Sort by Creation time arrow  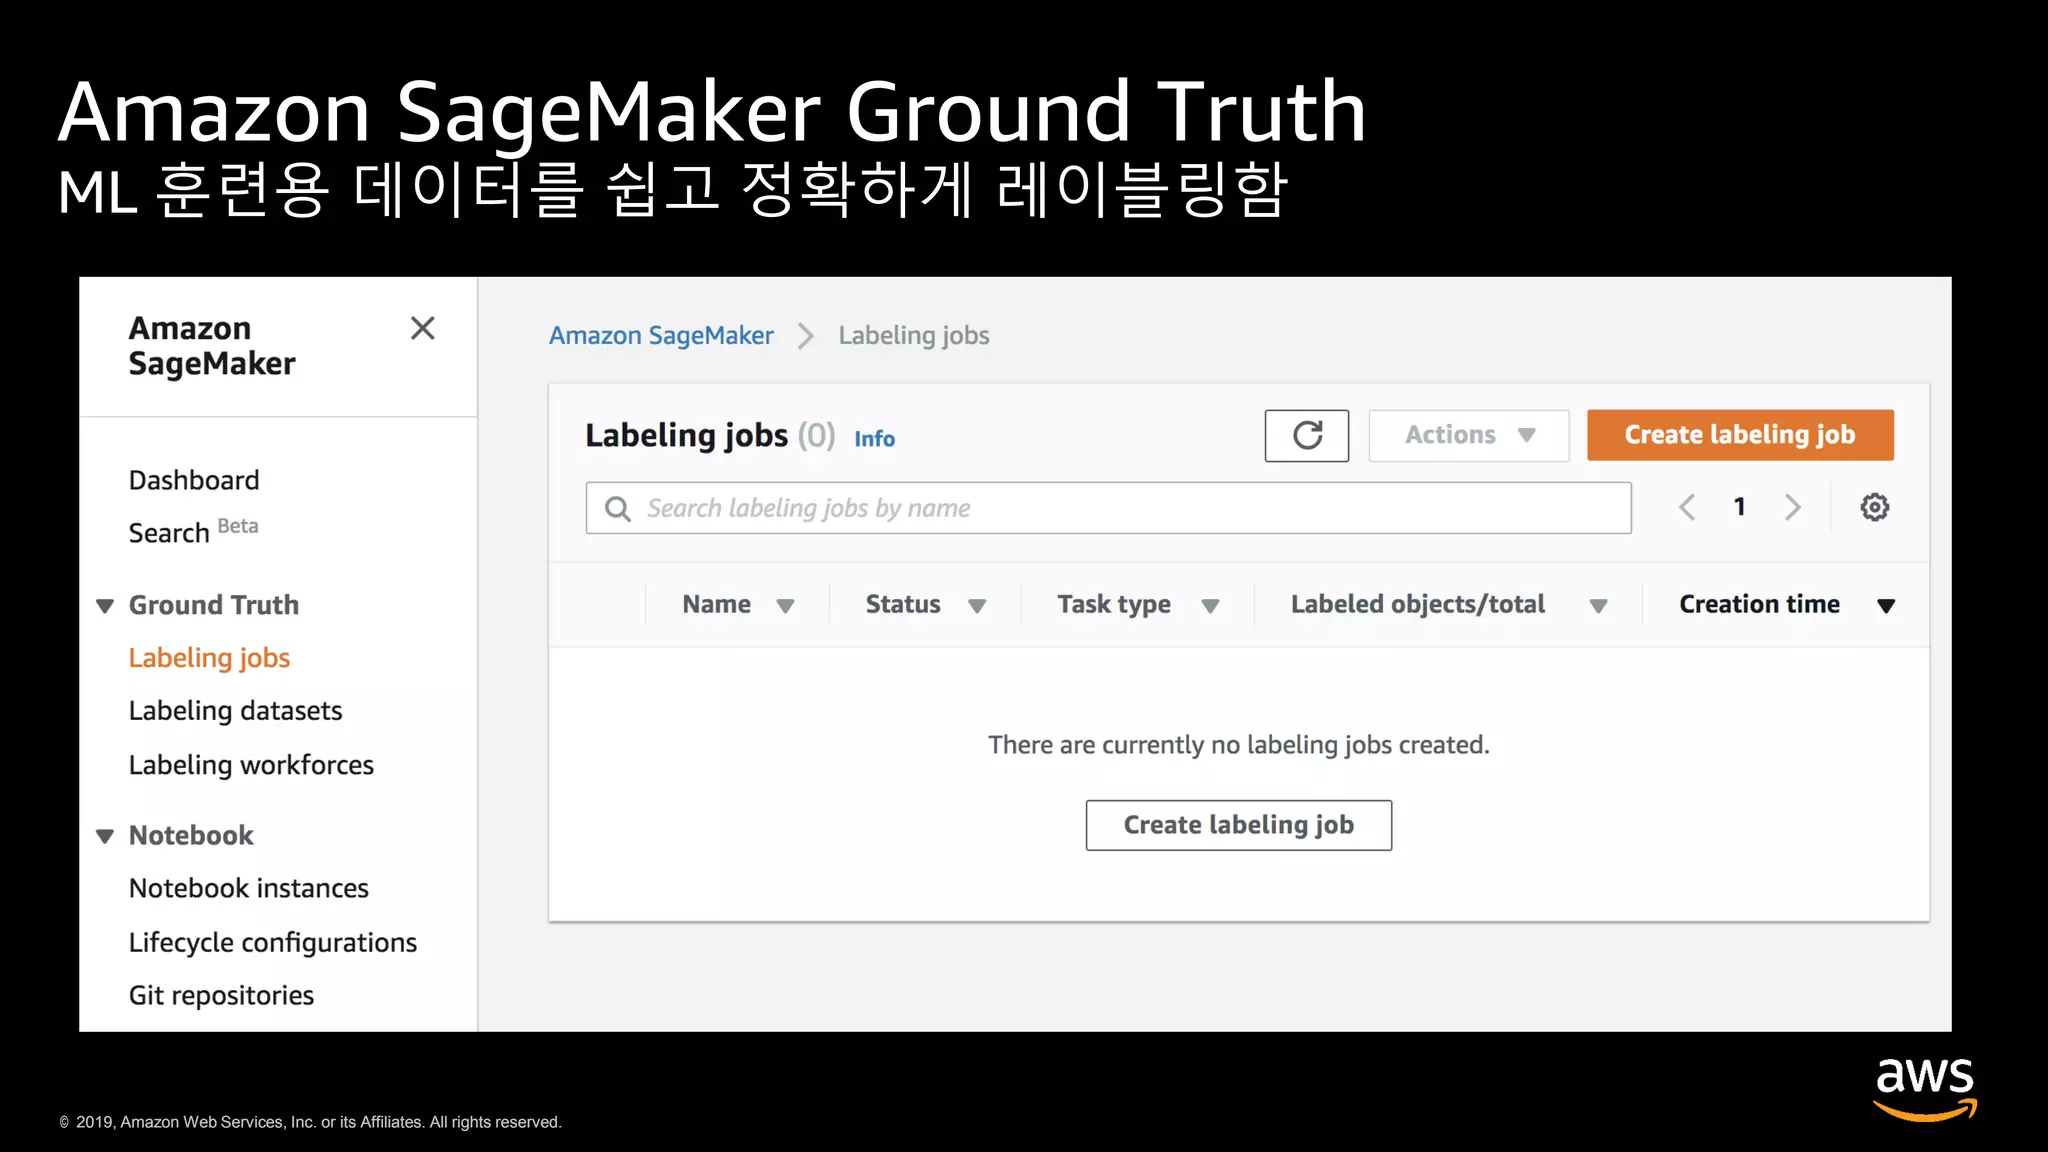[1886, 606]
